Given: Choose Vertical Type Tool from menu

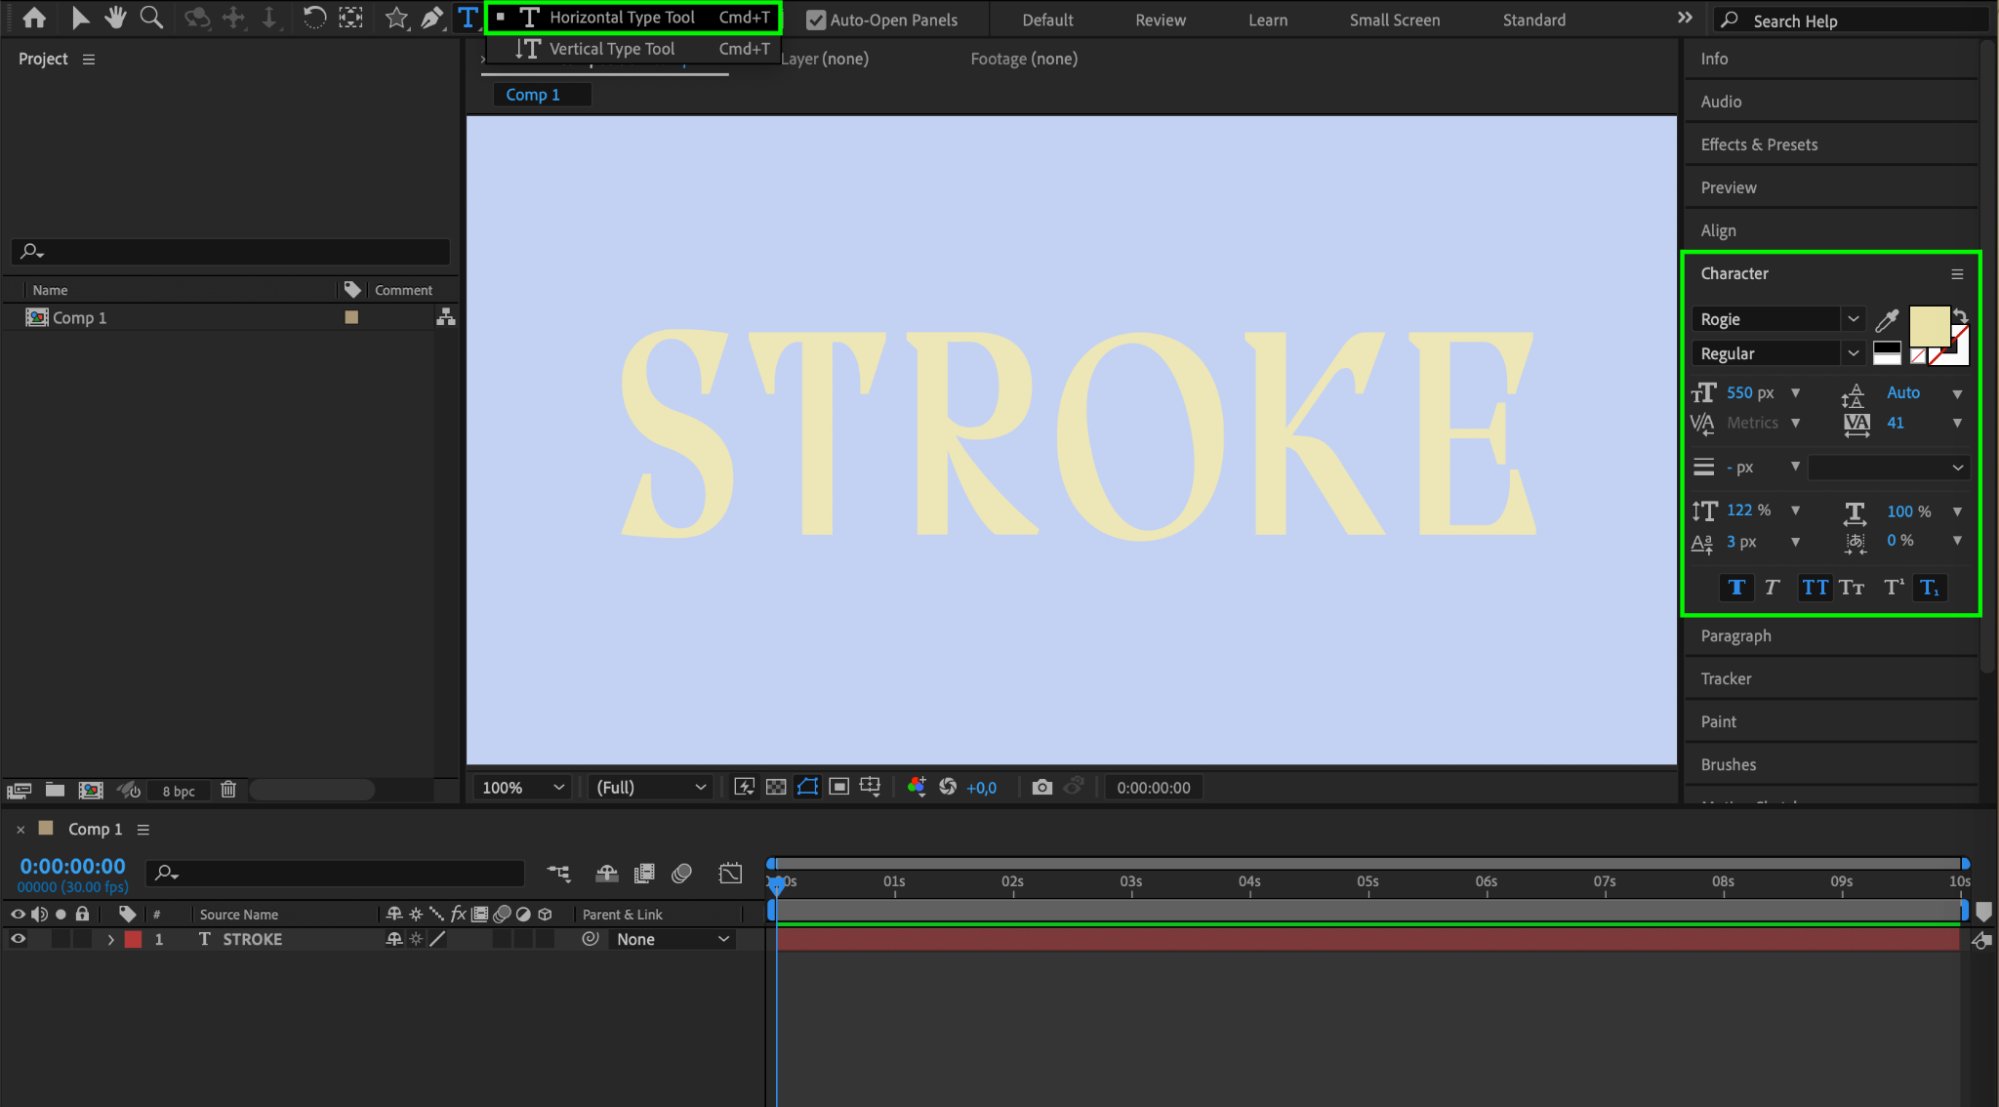Looking at the screenshot, I should click(x=612, y=48).
